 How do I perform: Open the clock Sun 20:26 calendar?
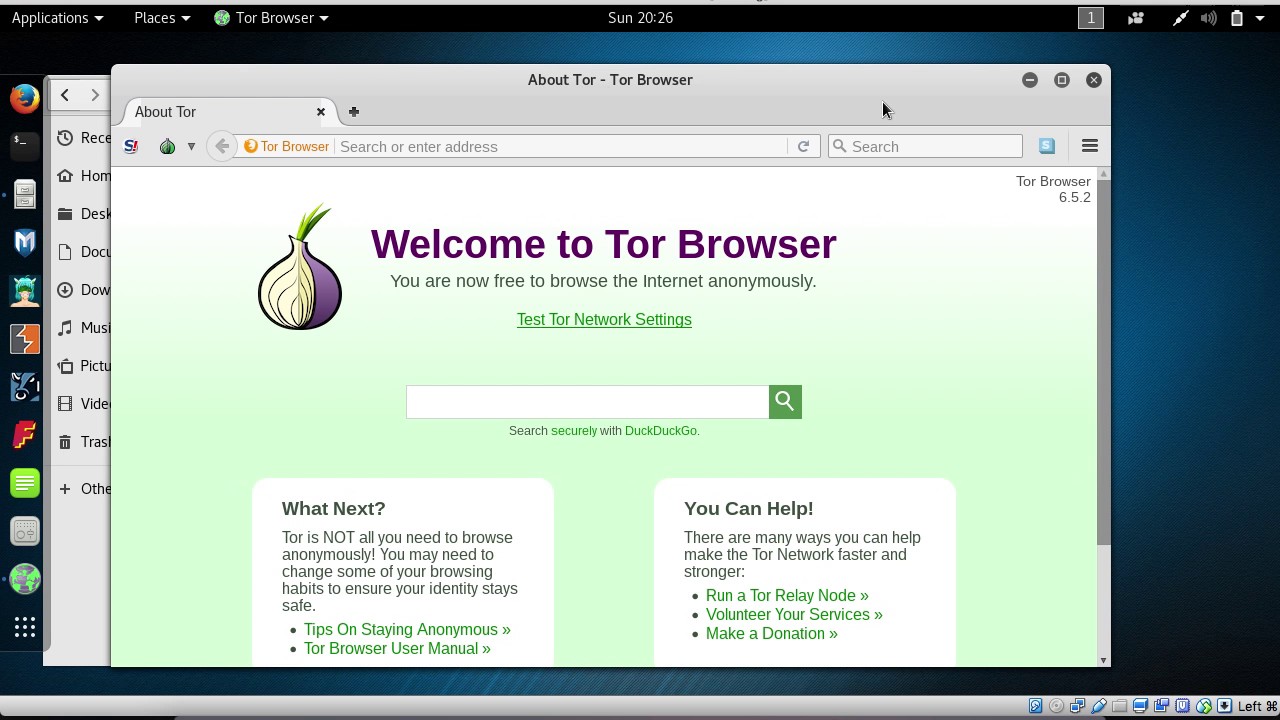pyautogui.click(x=640, y=18)
